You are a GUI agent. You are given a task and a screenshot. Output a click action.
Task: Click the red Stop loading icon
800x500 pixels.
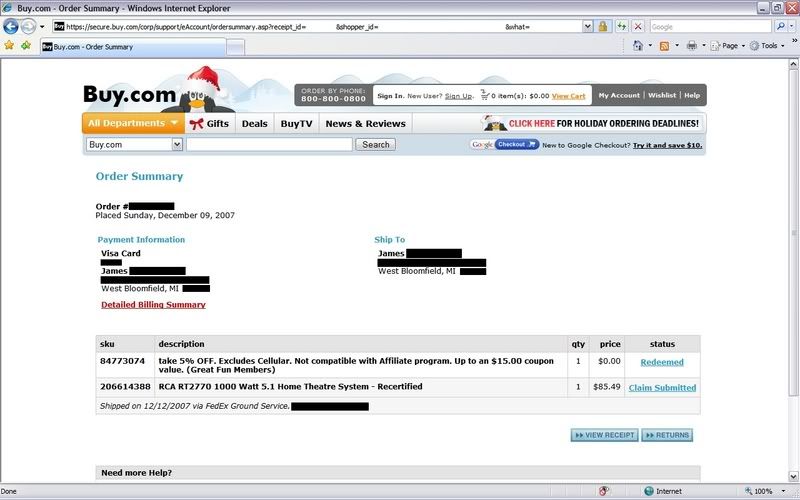click(638, 27)
